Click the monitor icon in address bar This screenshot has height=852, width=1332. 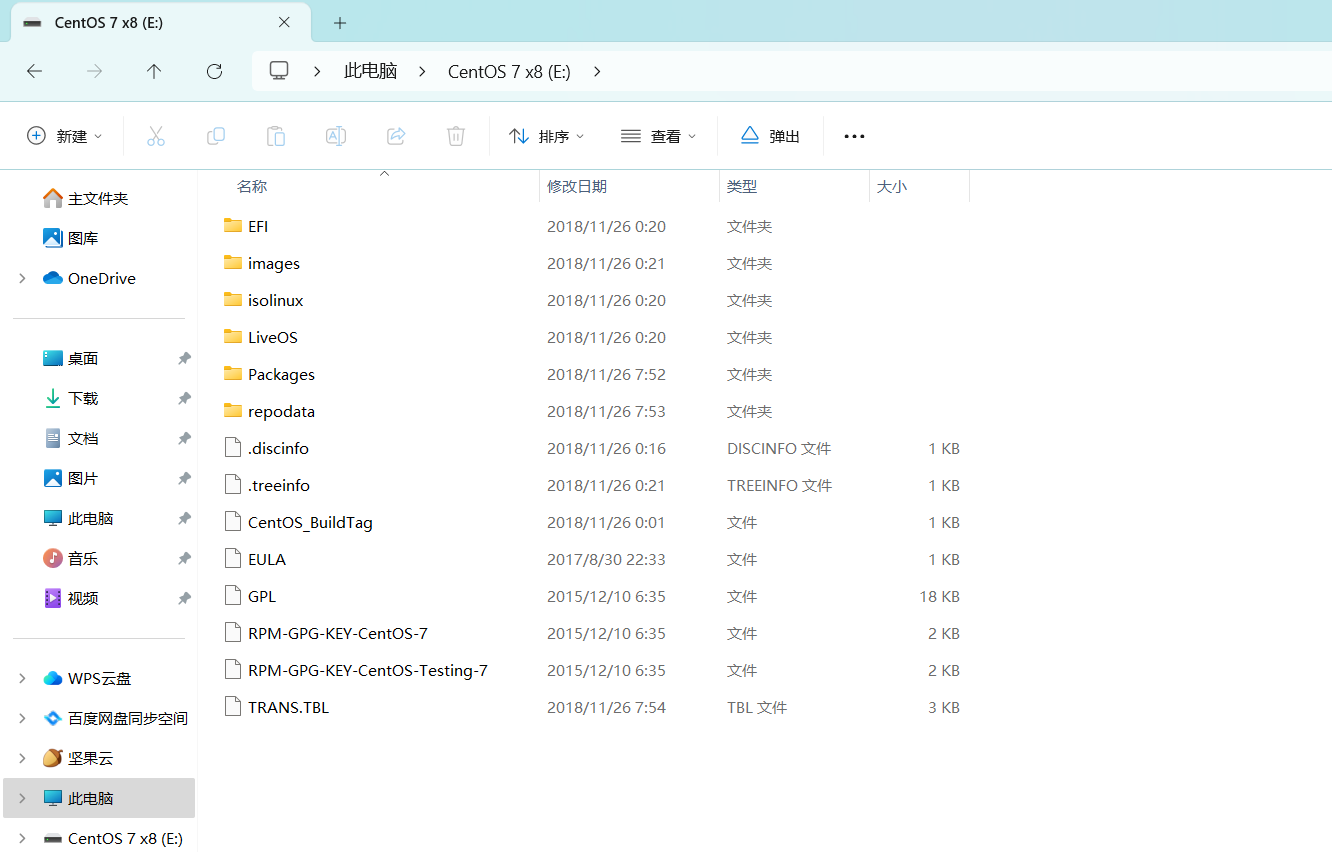pos(279,70)
